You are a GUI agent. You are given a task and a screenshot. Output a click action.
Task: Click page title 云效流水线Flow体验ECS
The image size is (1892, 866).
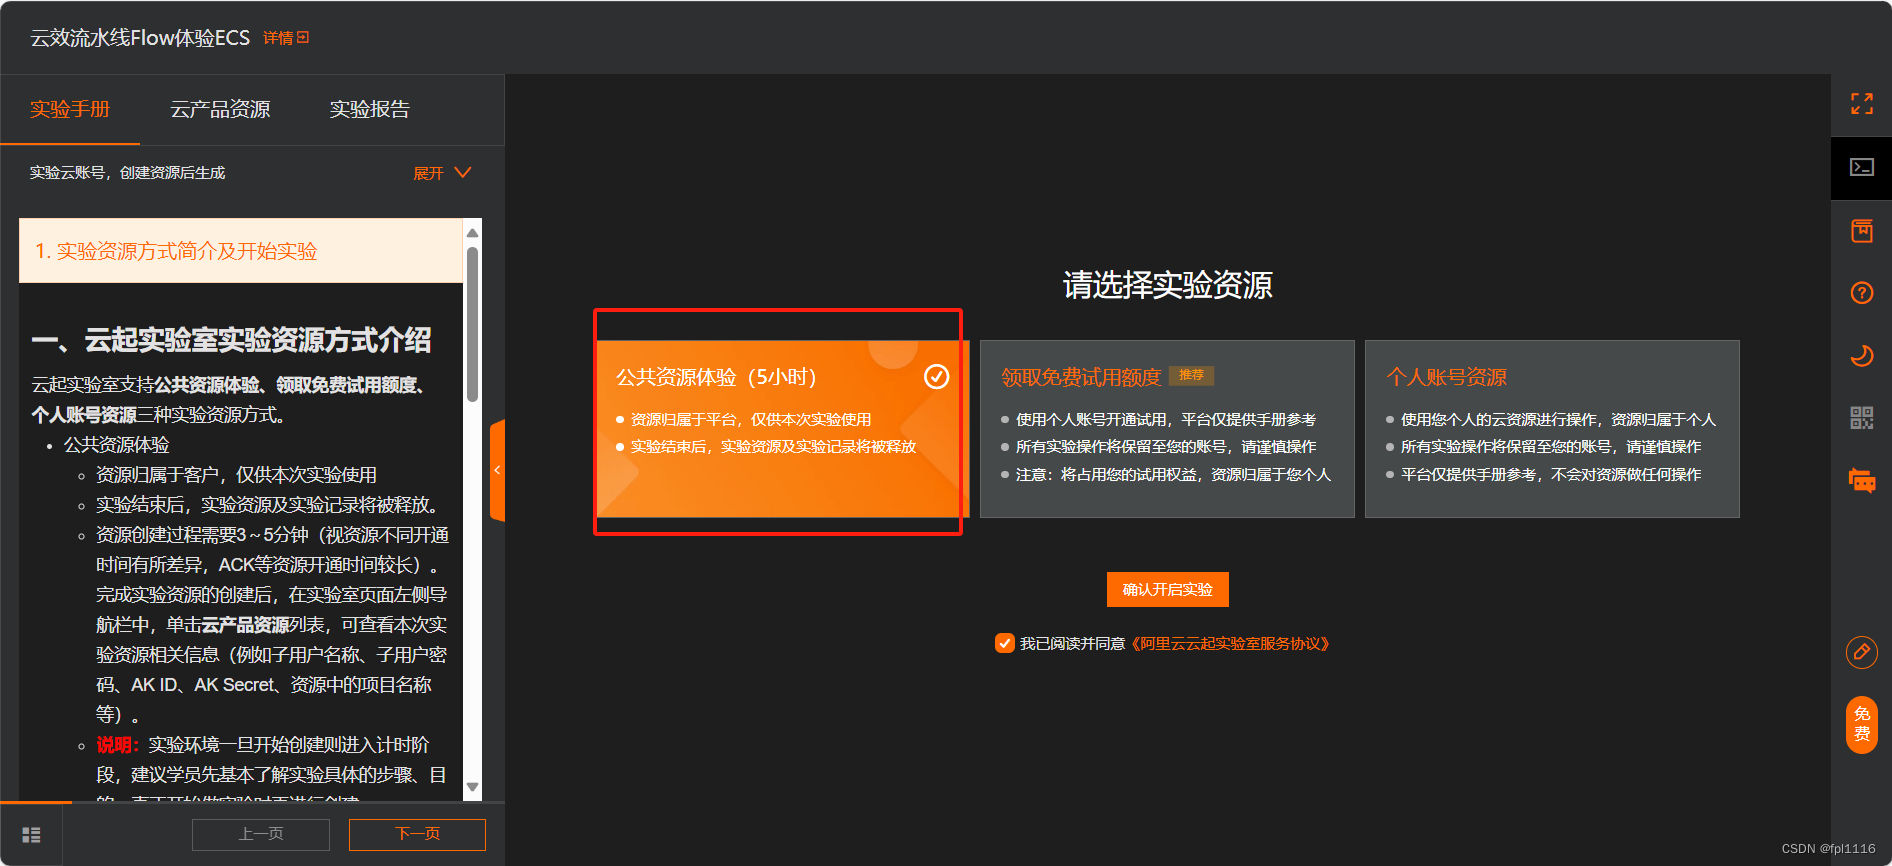[x=140, y=38]
